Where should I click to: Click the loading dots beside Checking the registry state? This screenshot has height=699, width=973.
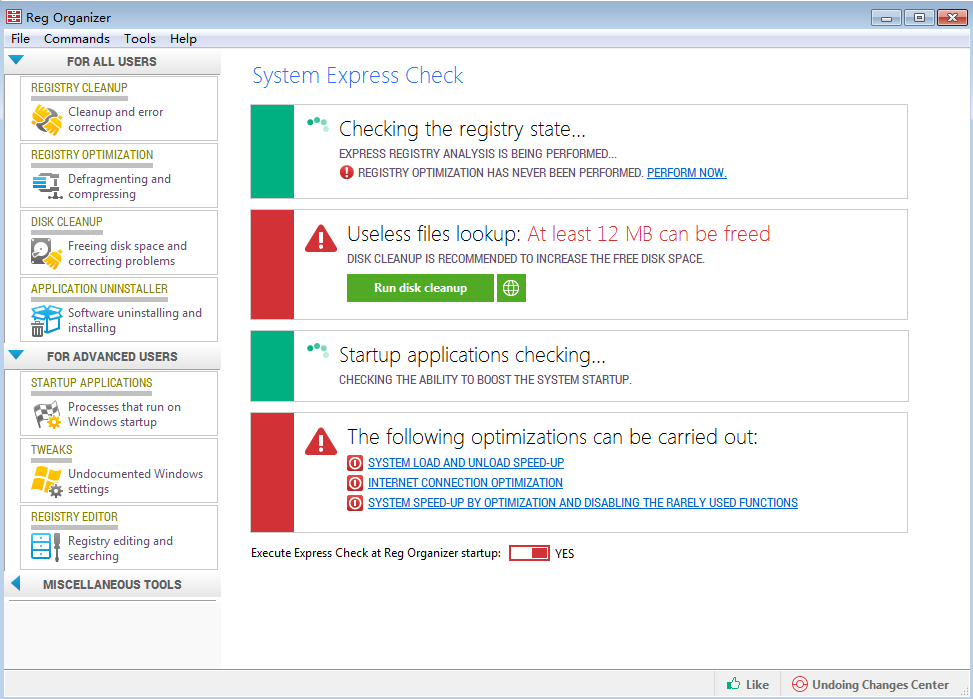318,124
